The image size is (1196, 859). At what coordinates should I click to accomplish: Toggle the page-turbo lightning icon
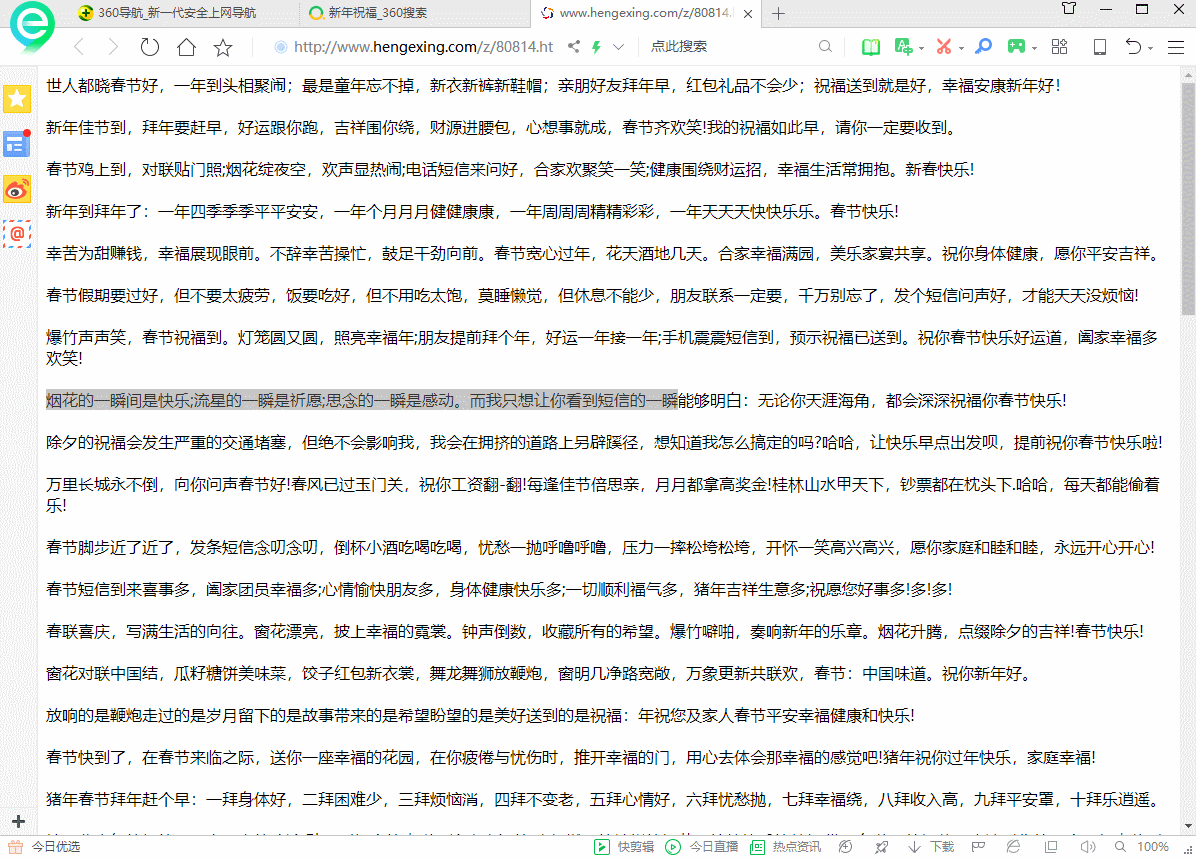pyautogui.click(x=596, y=47)
